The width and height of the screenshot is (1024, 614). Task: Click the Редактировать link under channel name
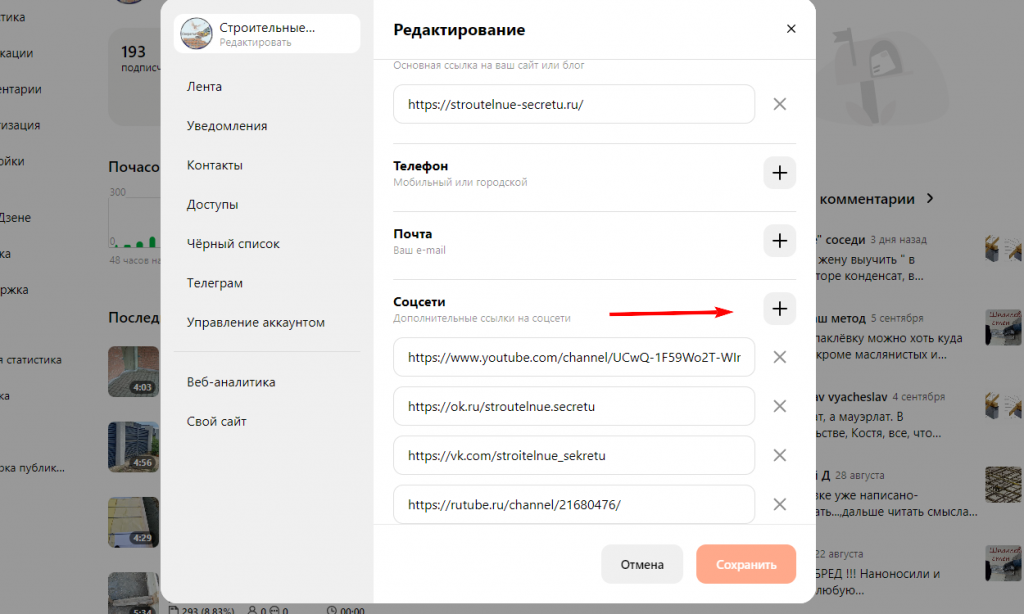coord(255,42)
